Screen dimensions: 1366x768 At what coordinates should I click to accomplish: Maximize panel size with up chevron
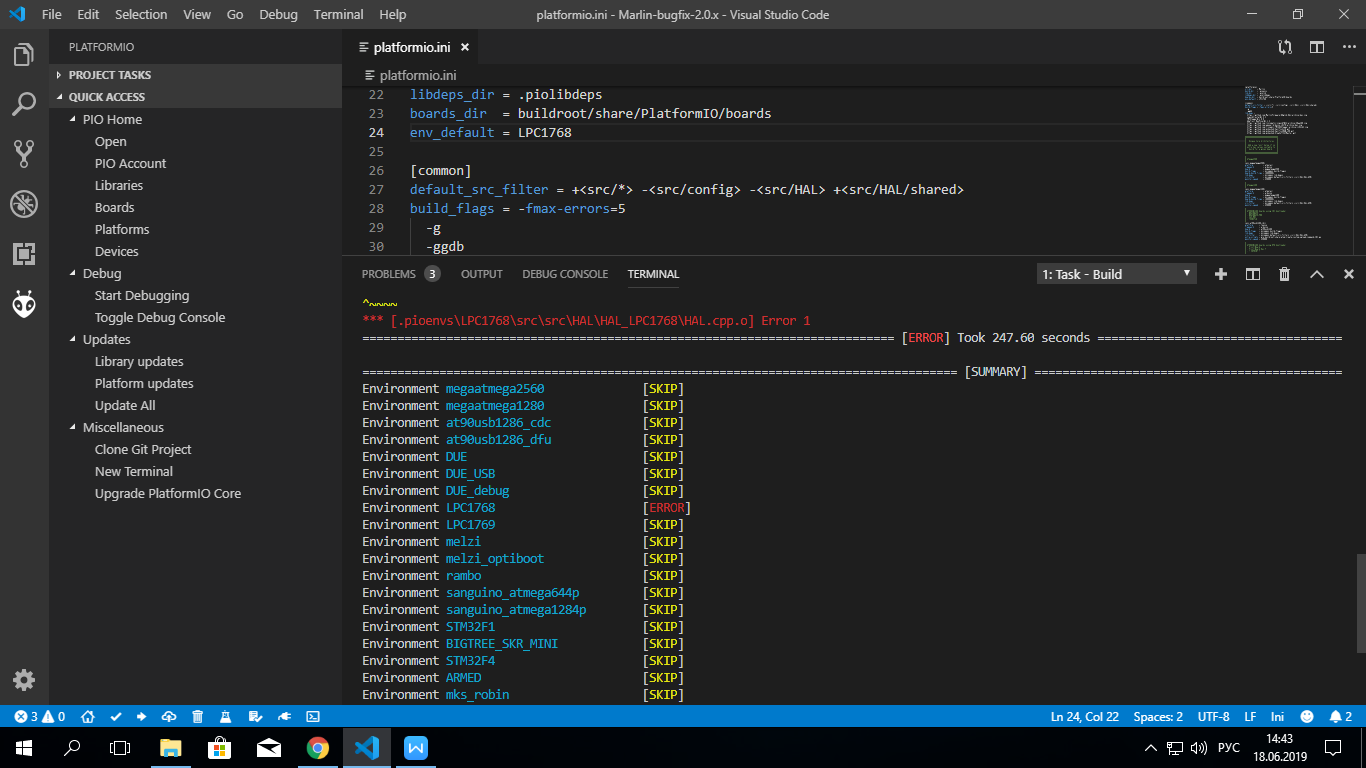1317,274
